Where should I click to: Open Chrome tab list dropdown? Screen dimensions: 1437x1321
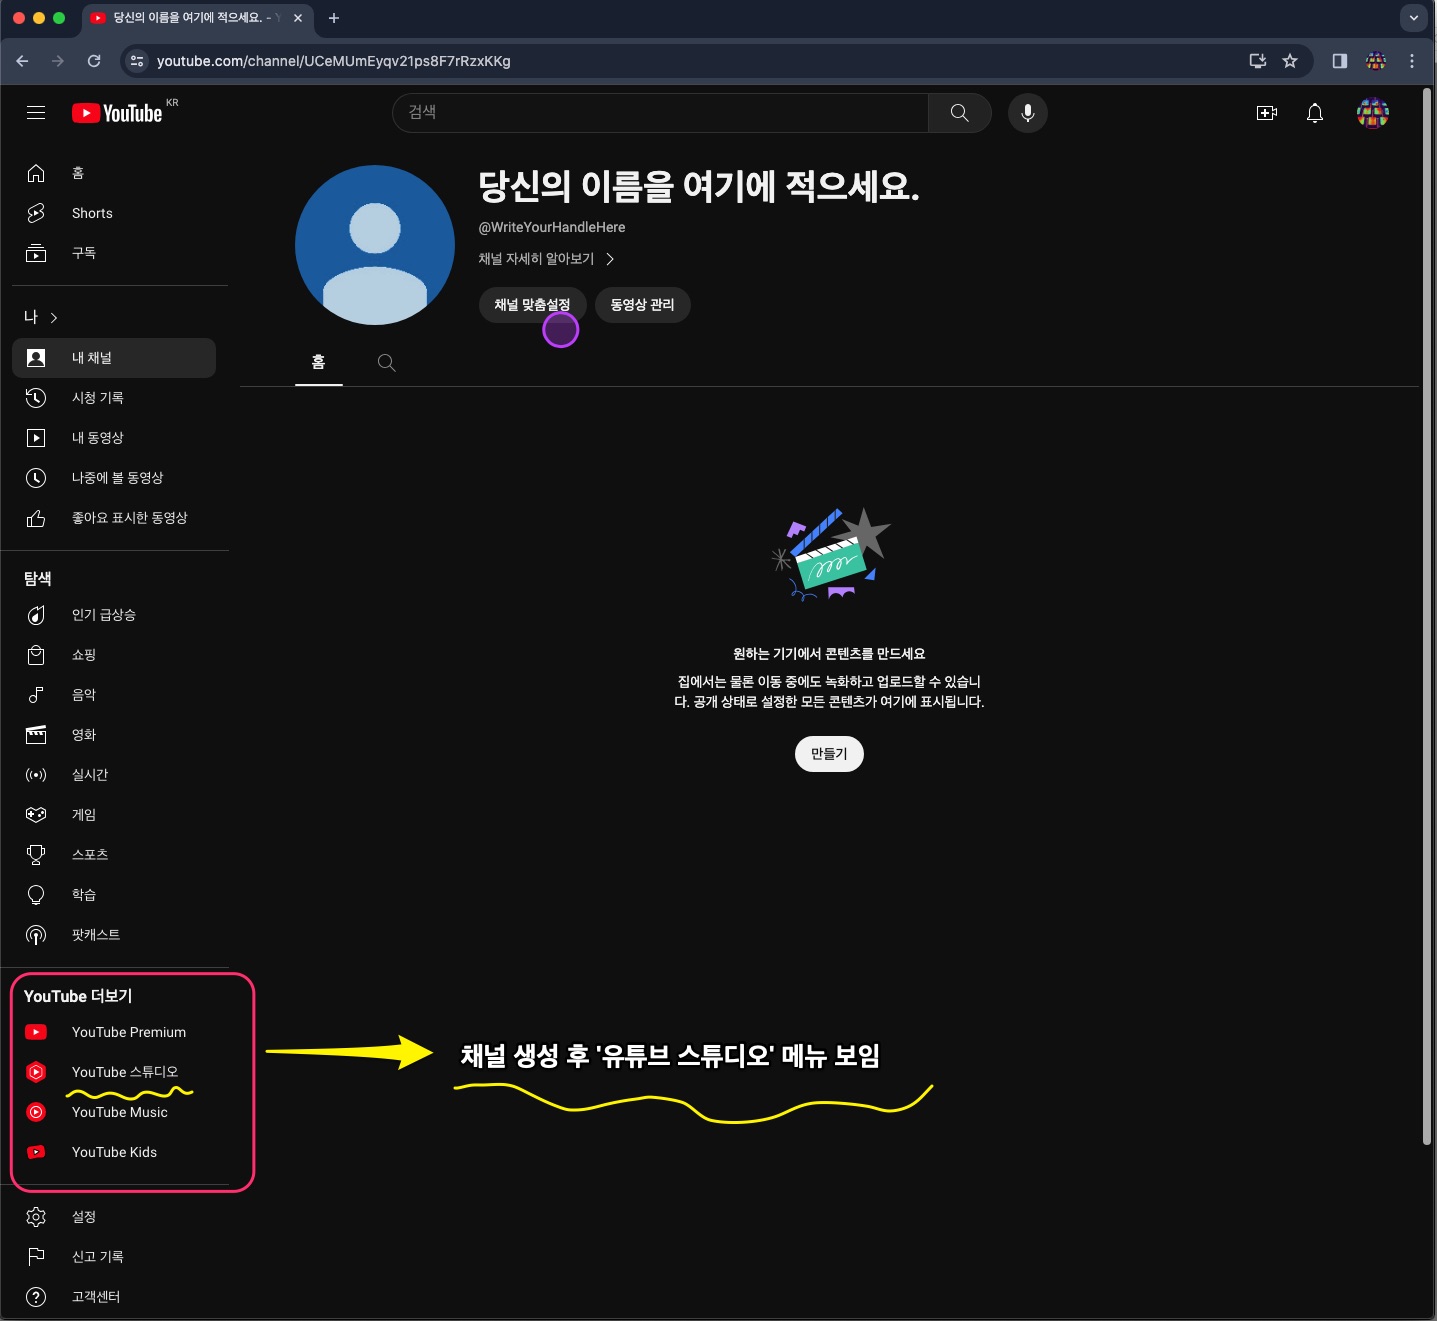(1413, 18)
